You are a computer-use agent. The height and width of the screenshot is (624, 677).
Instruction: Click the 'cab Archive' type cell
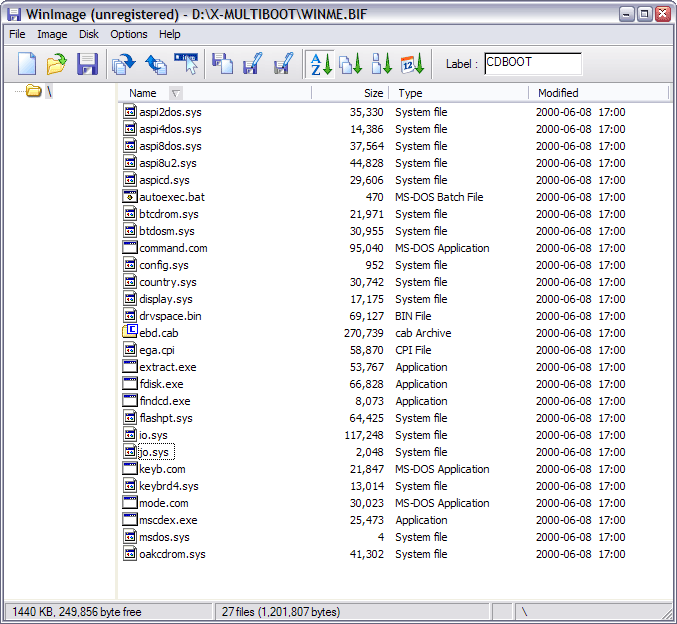pos(423,333)
